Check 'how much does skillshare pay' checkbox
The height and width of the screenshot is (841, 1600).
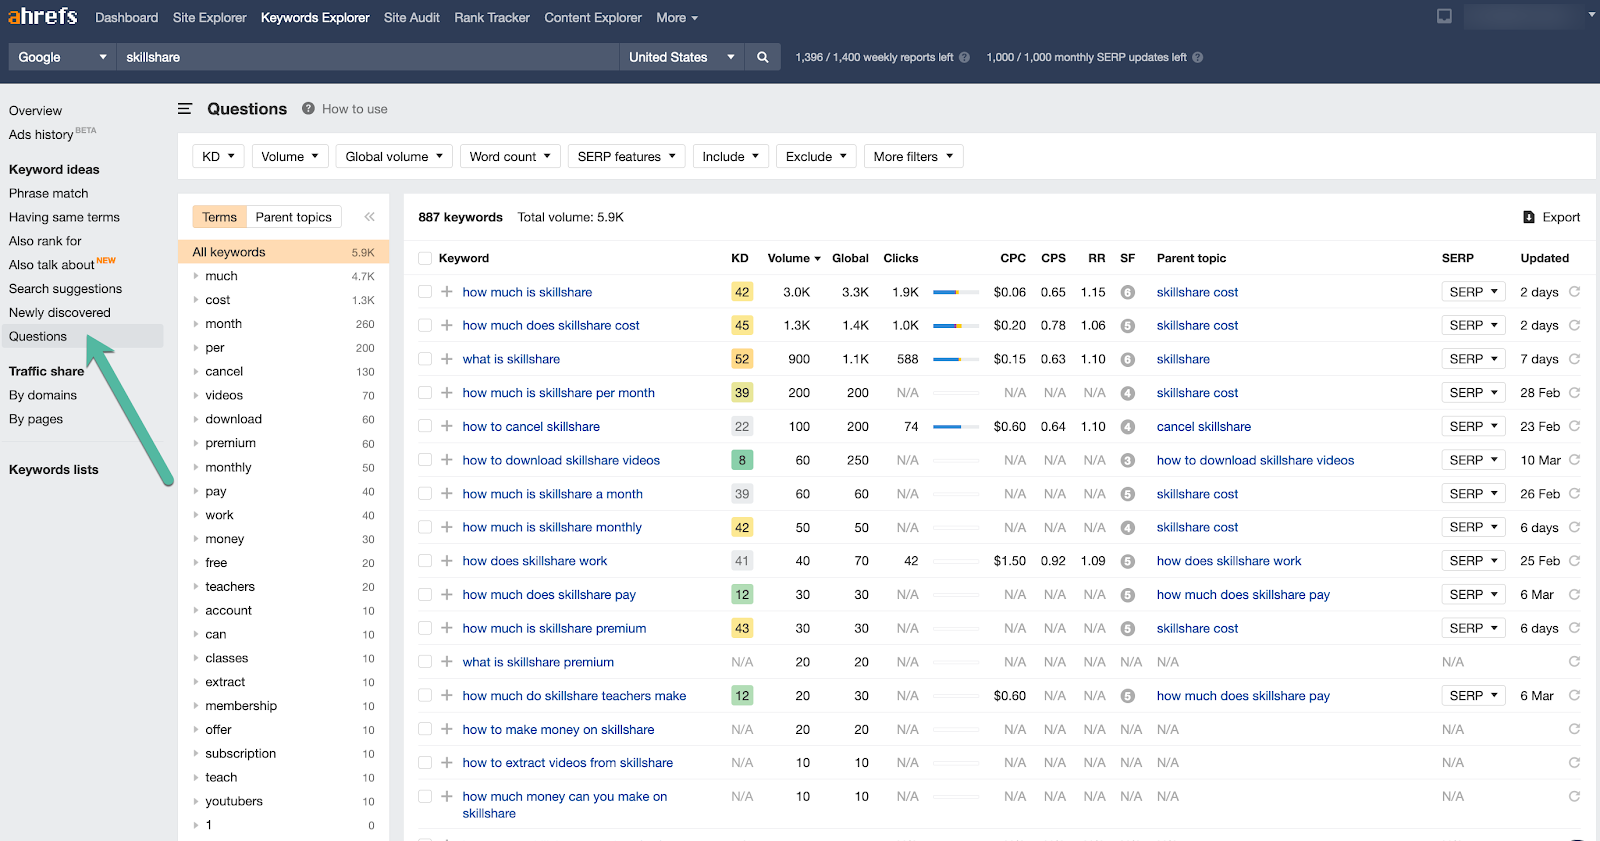[x=425, y=594]
